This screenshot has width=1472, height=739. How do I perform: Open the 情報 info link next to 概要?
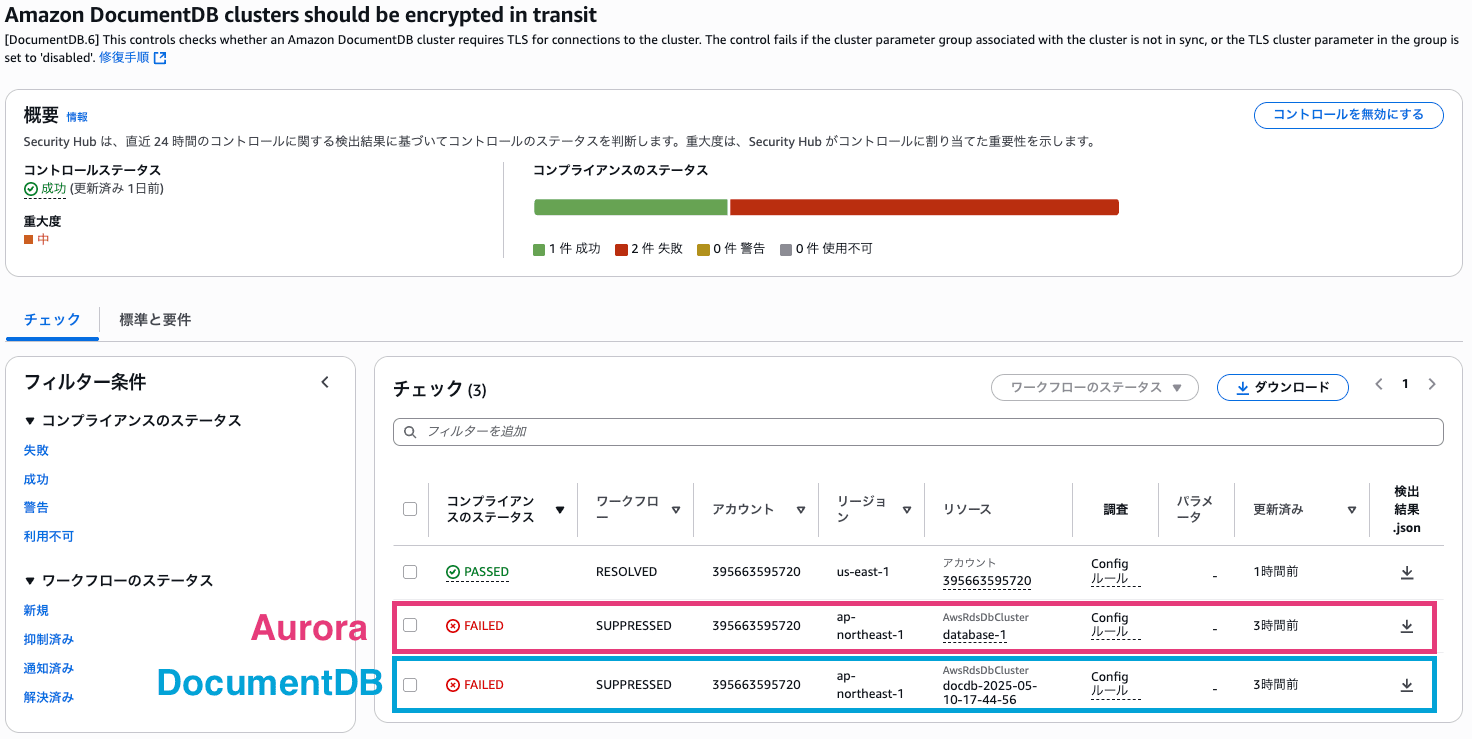click(77, 117)
